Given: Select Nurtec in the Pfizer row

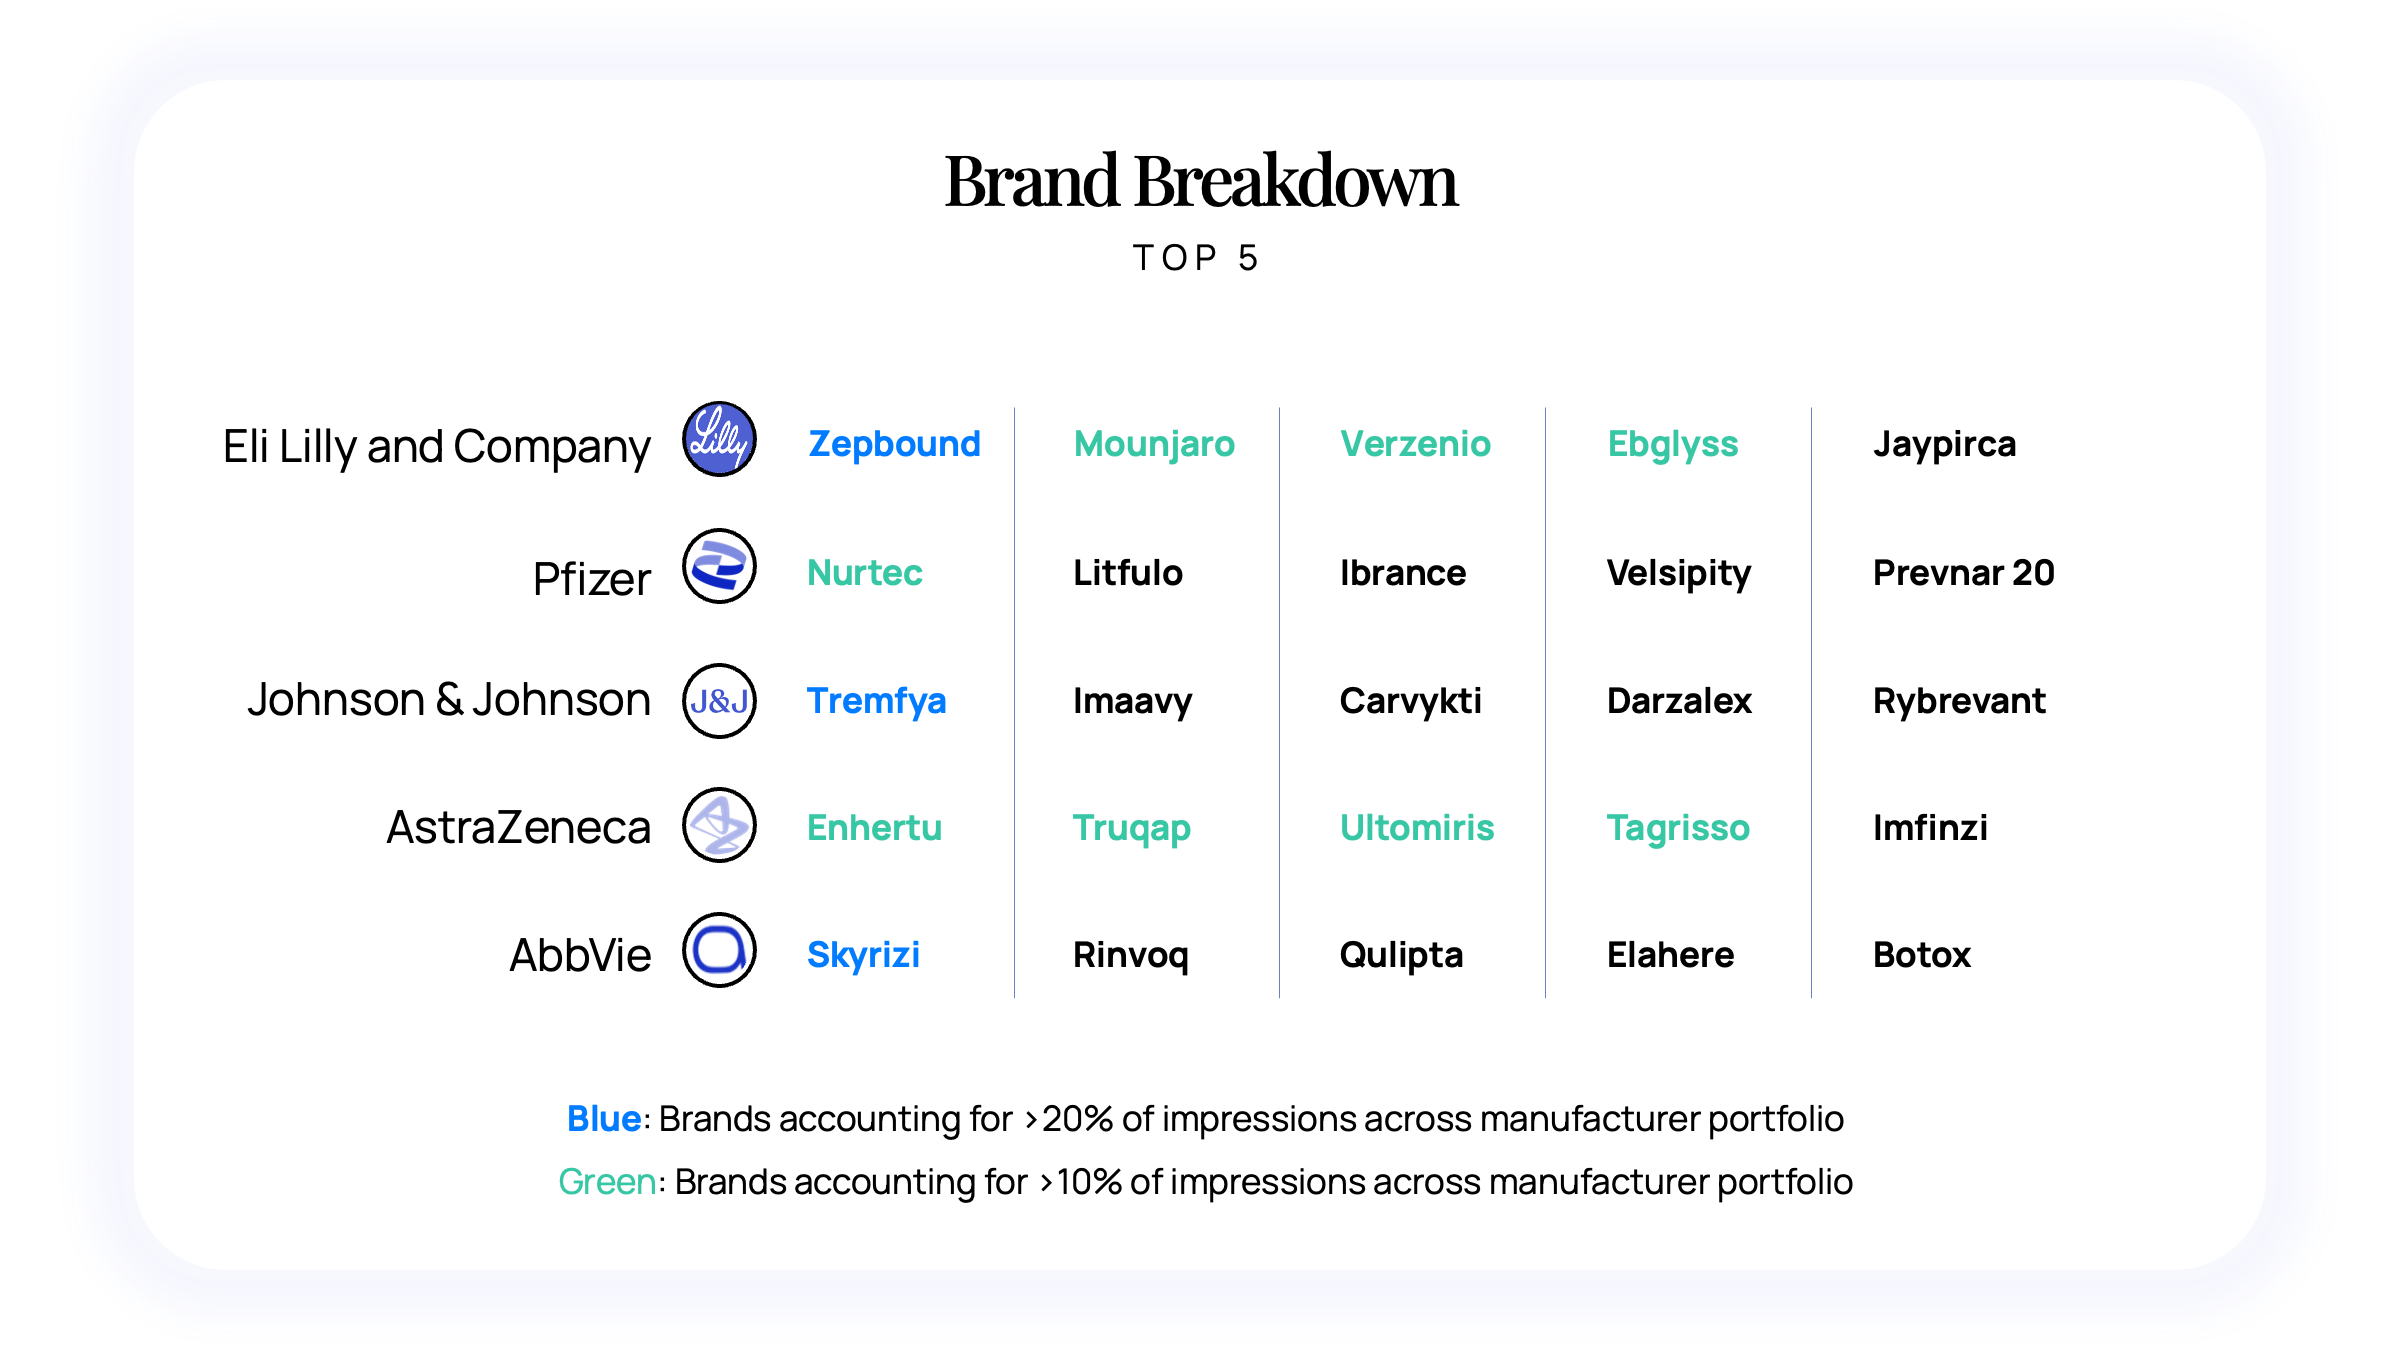Looking at the screenshot, I should pyautogui.click(x=864, y=573).
